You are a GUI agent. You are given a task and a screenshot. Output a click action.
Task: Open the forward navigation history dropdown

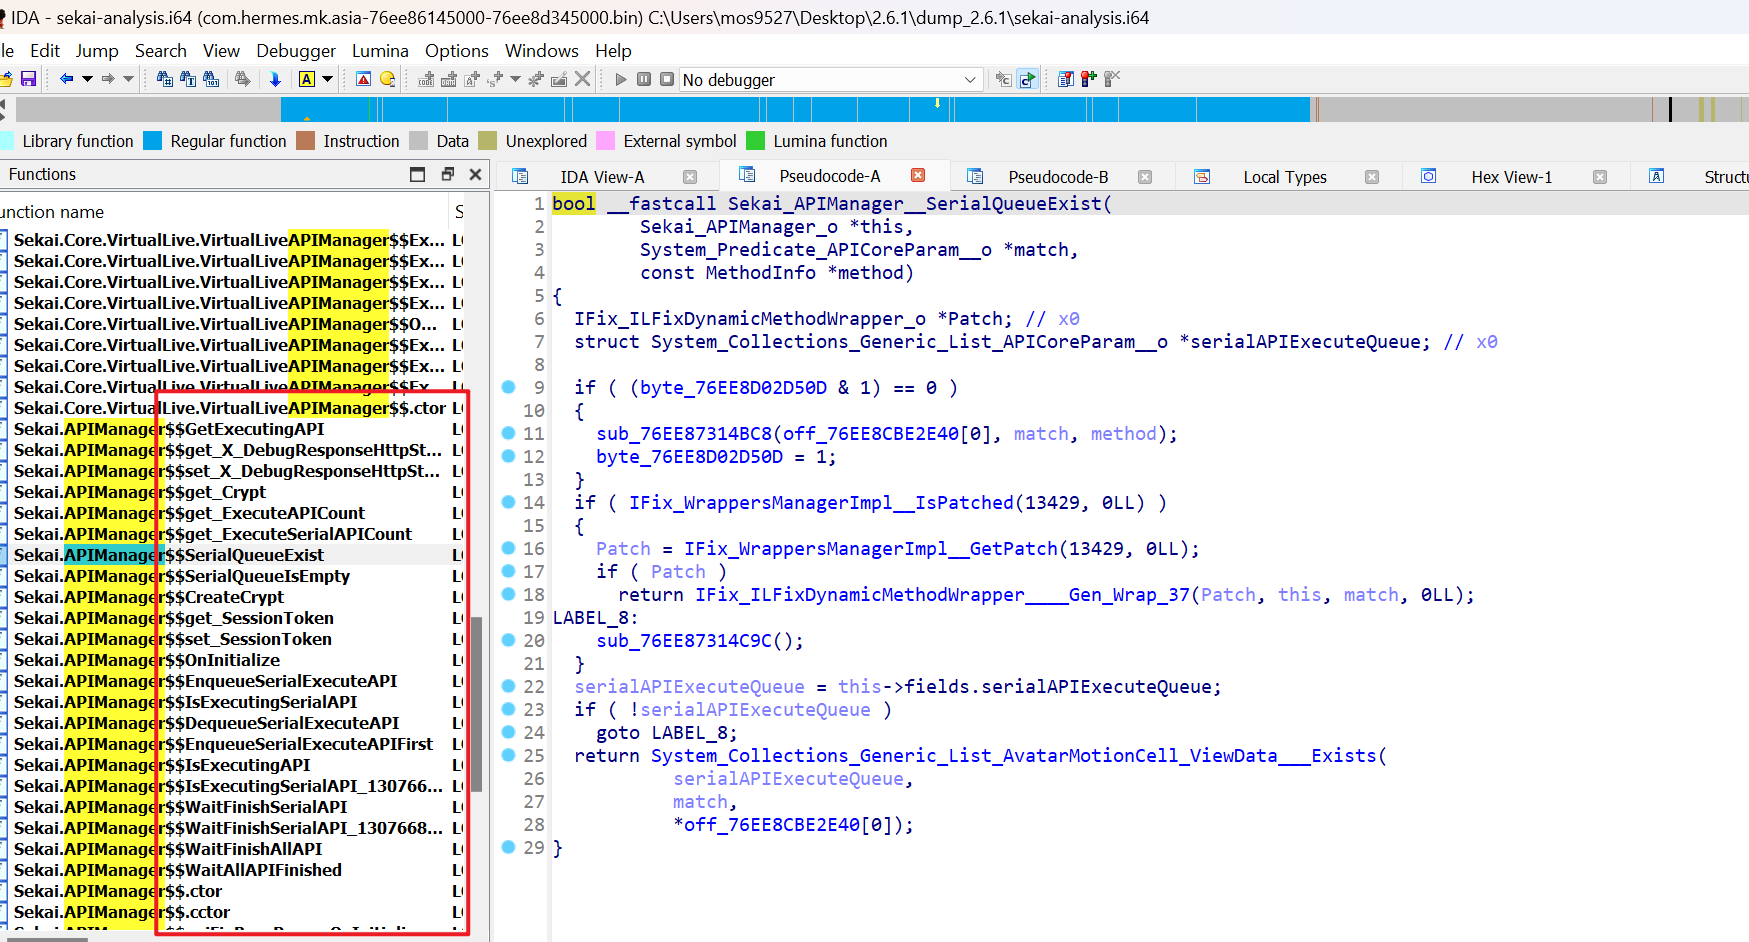click(128, 79)
